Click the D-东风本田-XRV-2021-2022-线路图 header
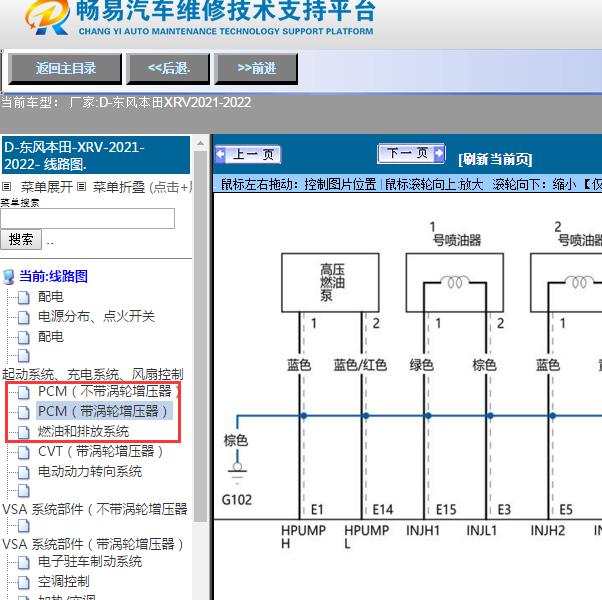The height and width of the screenshot is (600, 602). point(95,155)
